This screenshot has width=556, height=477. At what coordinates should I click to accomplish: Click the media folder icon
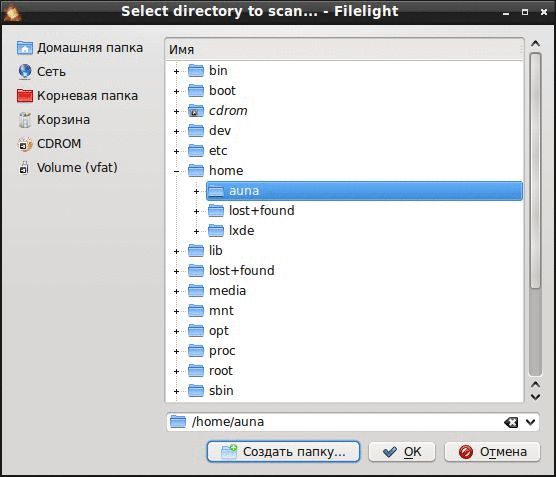(196, 291)
